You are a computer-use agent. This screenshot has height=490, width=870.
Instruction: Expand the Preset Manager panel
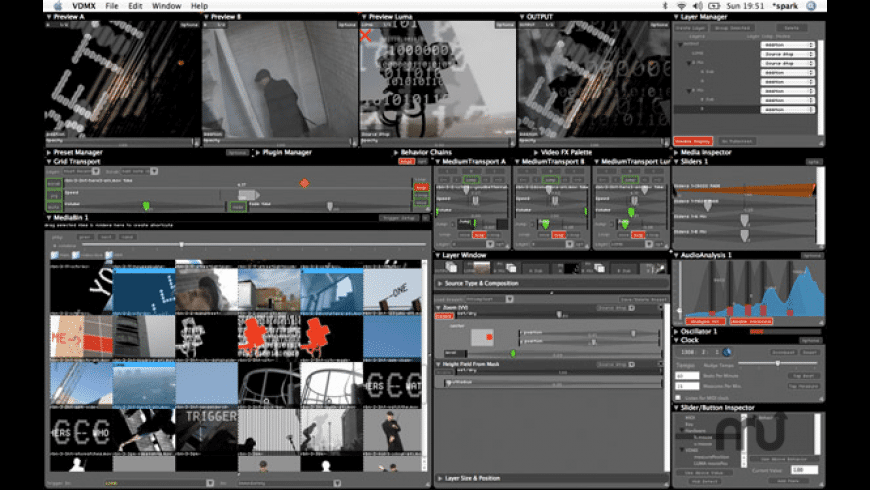click(x=49, y=152)
